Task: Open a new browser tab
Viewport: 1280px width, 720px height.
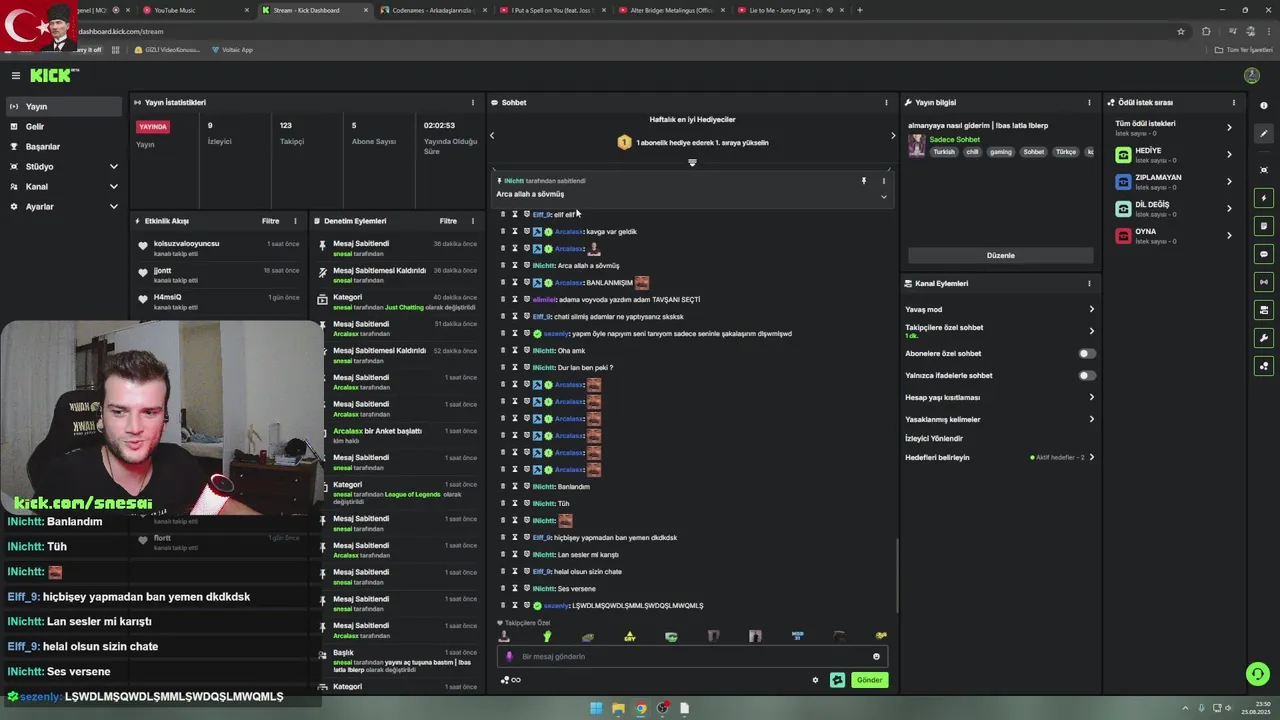Action: click(860, 10)
